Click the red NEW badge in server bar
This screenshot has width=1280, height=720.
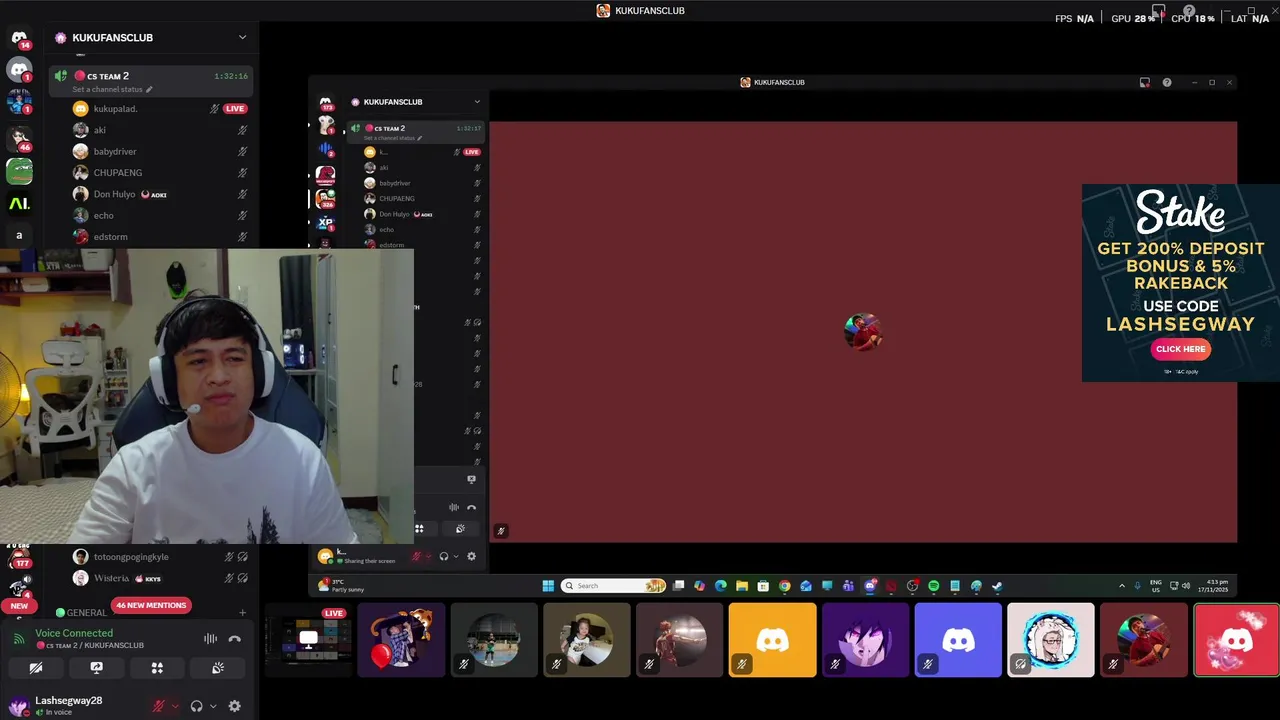[x=19, y=606]
